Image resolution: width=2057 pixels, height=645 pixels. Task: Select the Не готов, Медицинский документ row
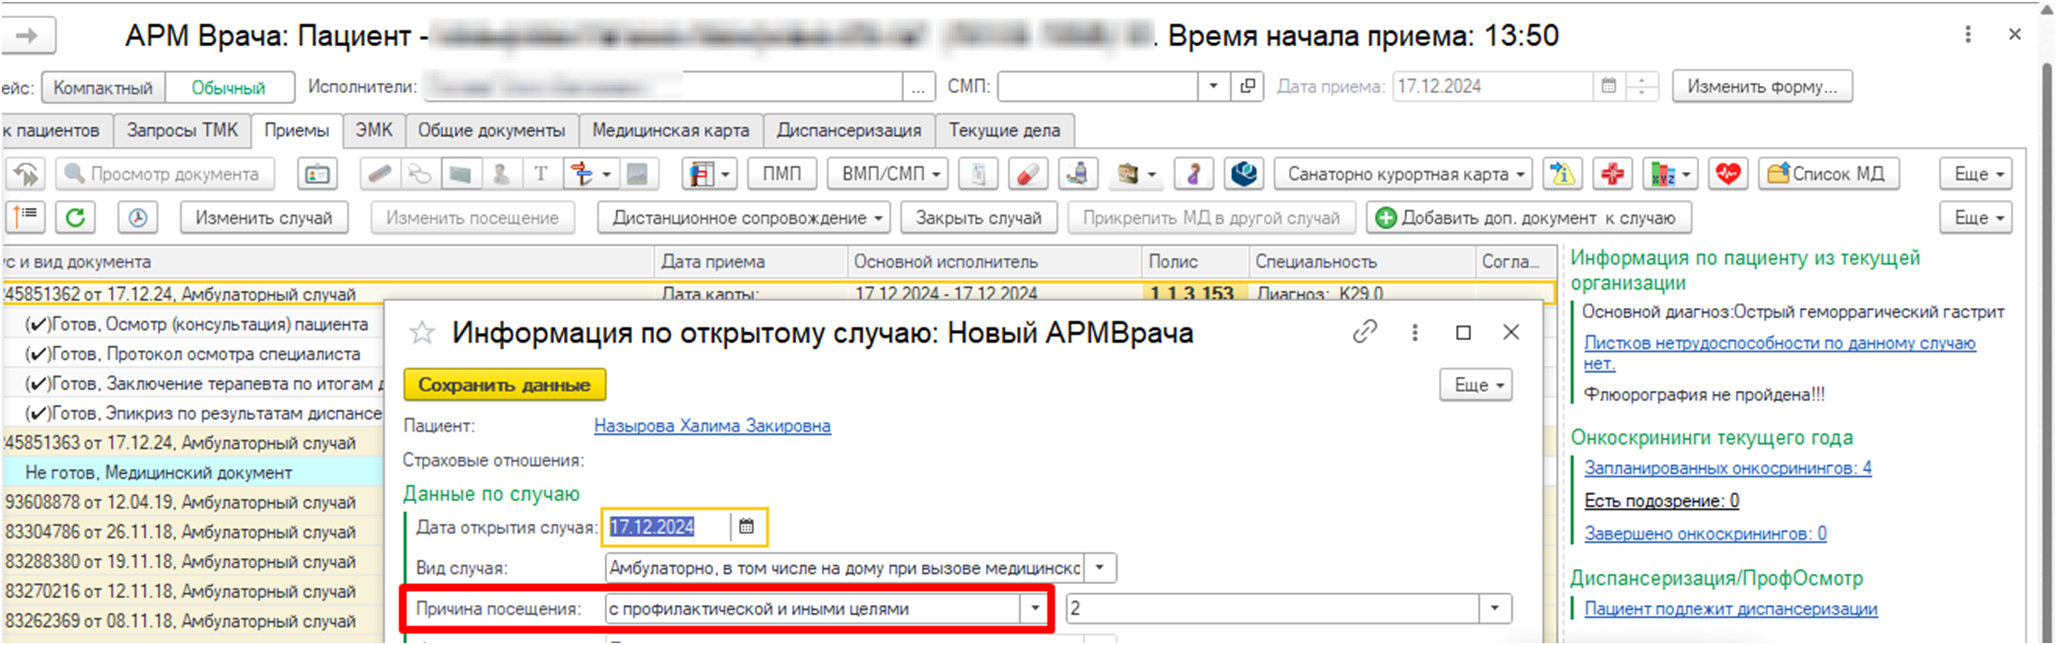tap(158, 473)
